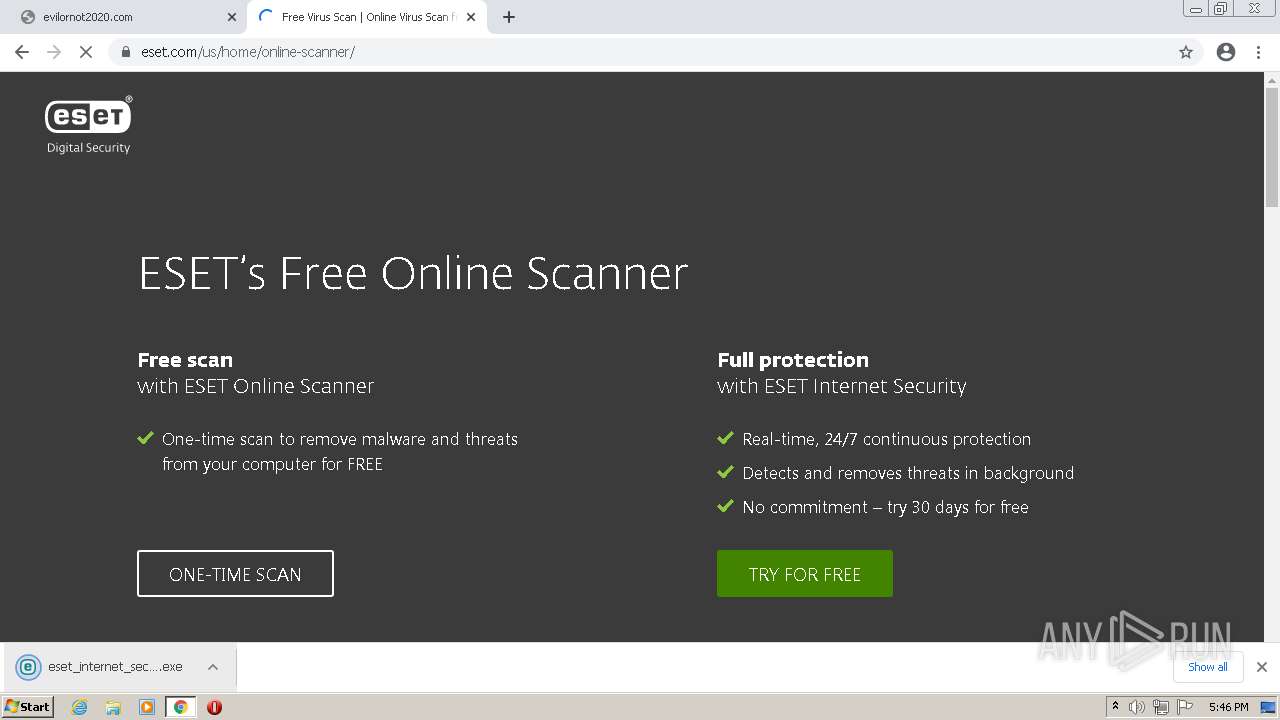1280x720 pixels.
Task: Show hidden system tray icons
Action: pyautogui.click(x=1115, y=707)
